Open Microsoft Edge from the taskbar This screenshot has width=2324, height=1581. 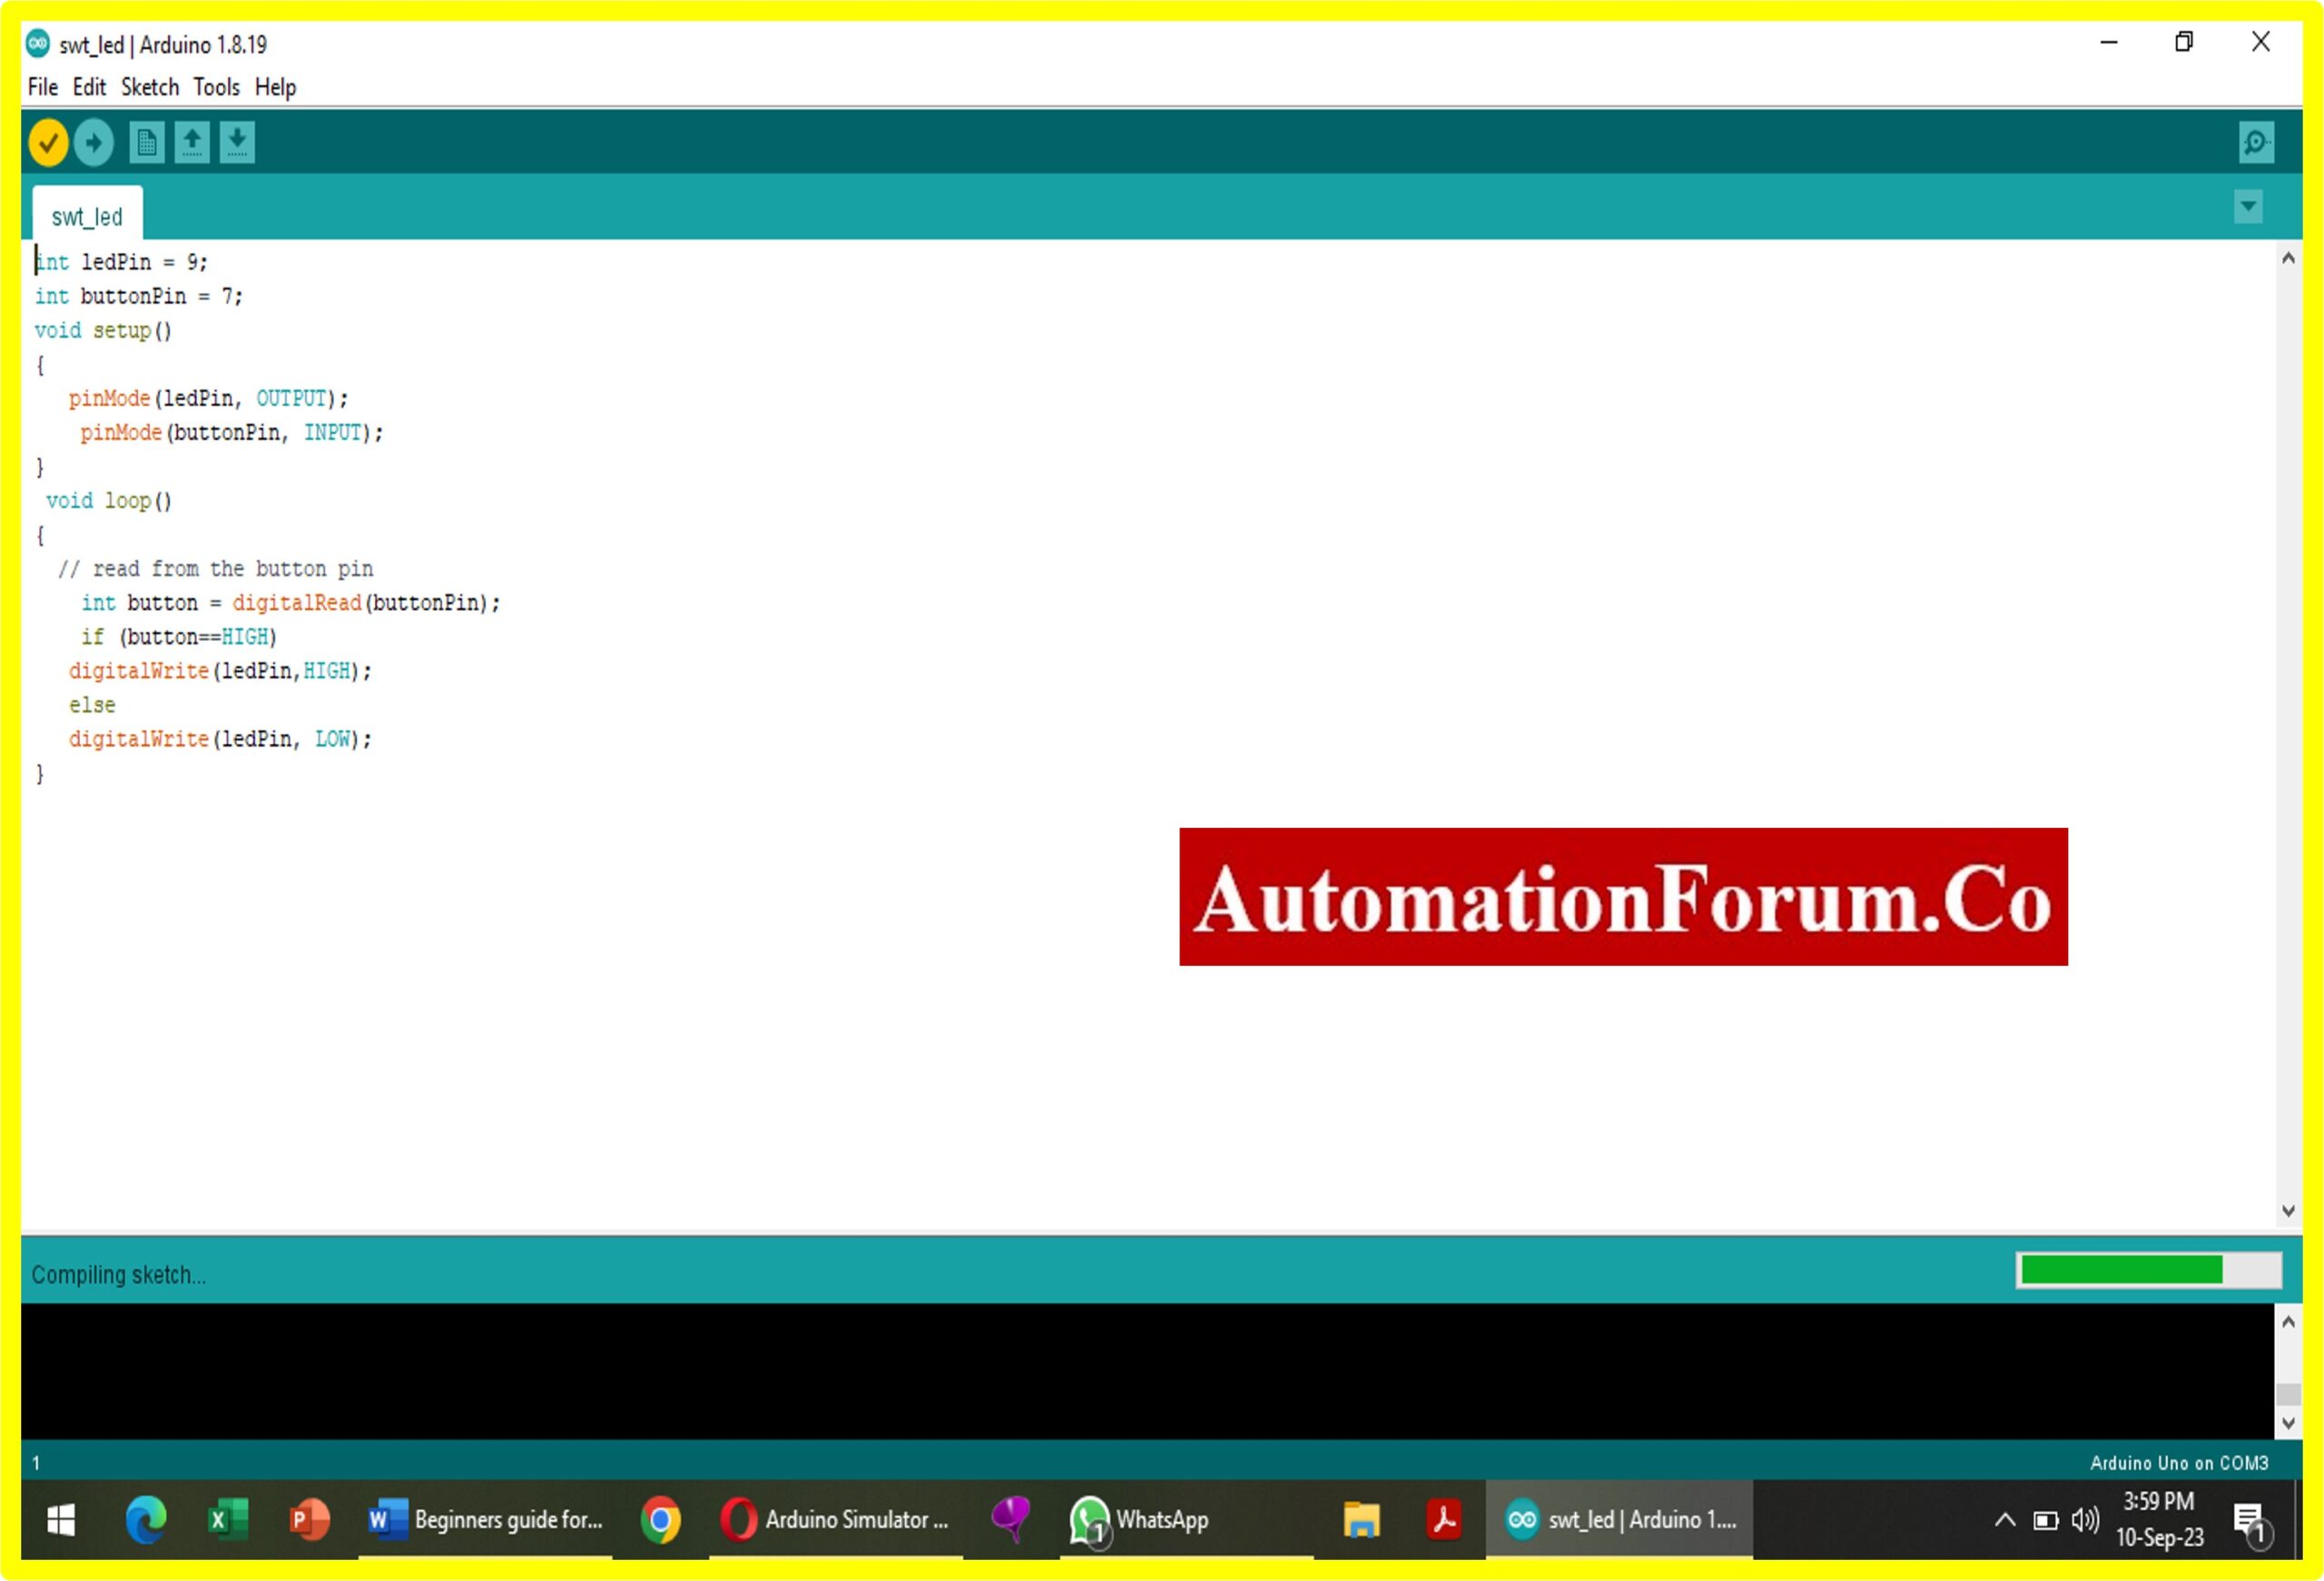(146, 1519)
